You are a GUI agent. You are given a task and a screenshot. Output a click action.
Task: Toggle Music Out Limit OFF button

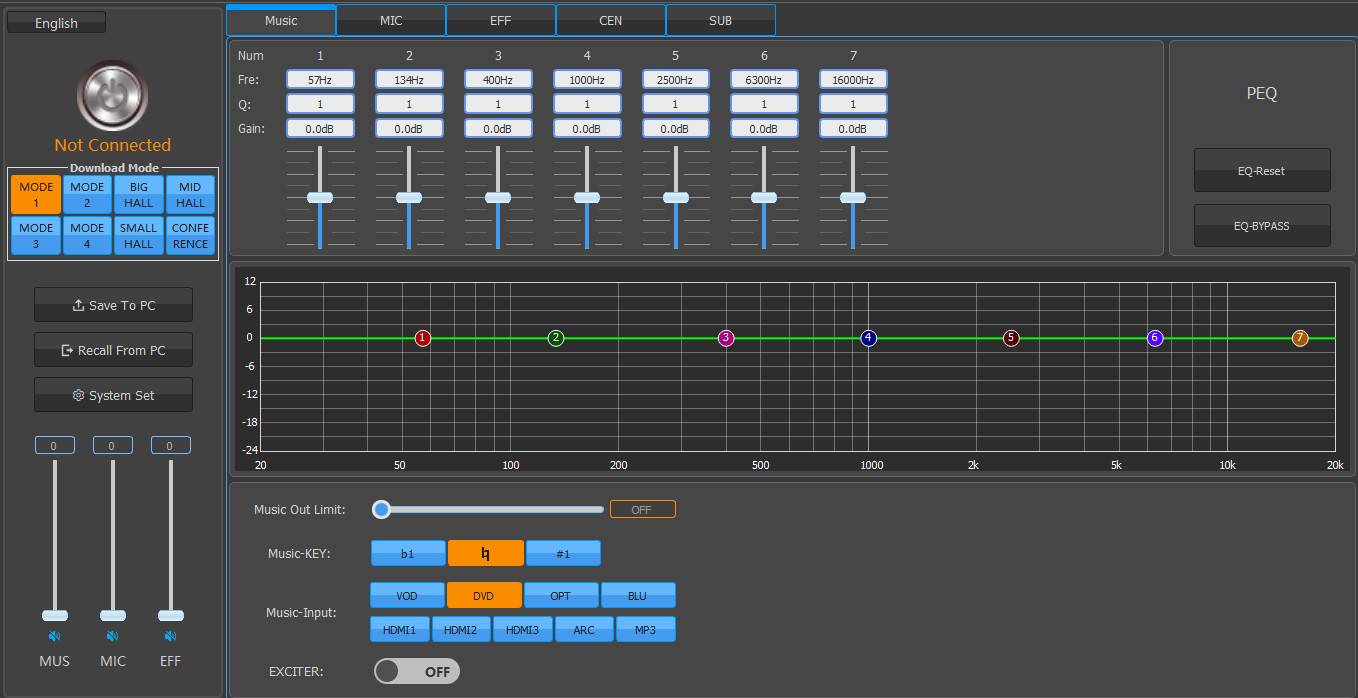coord(643,509)
